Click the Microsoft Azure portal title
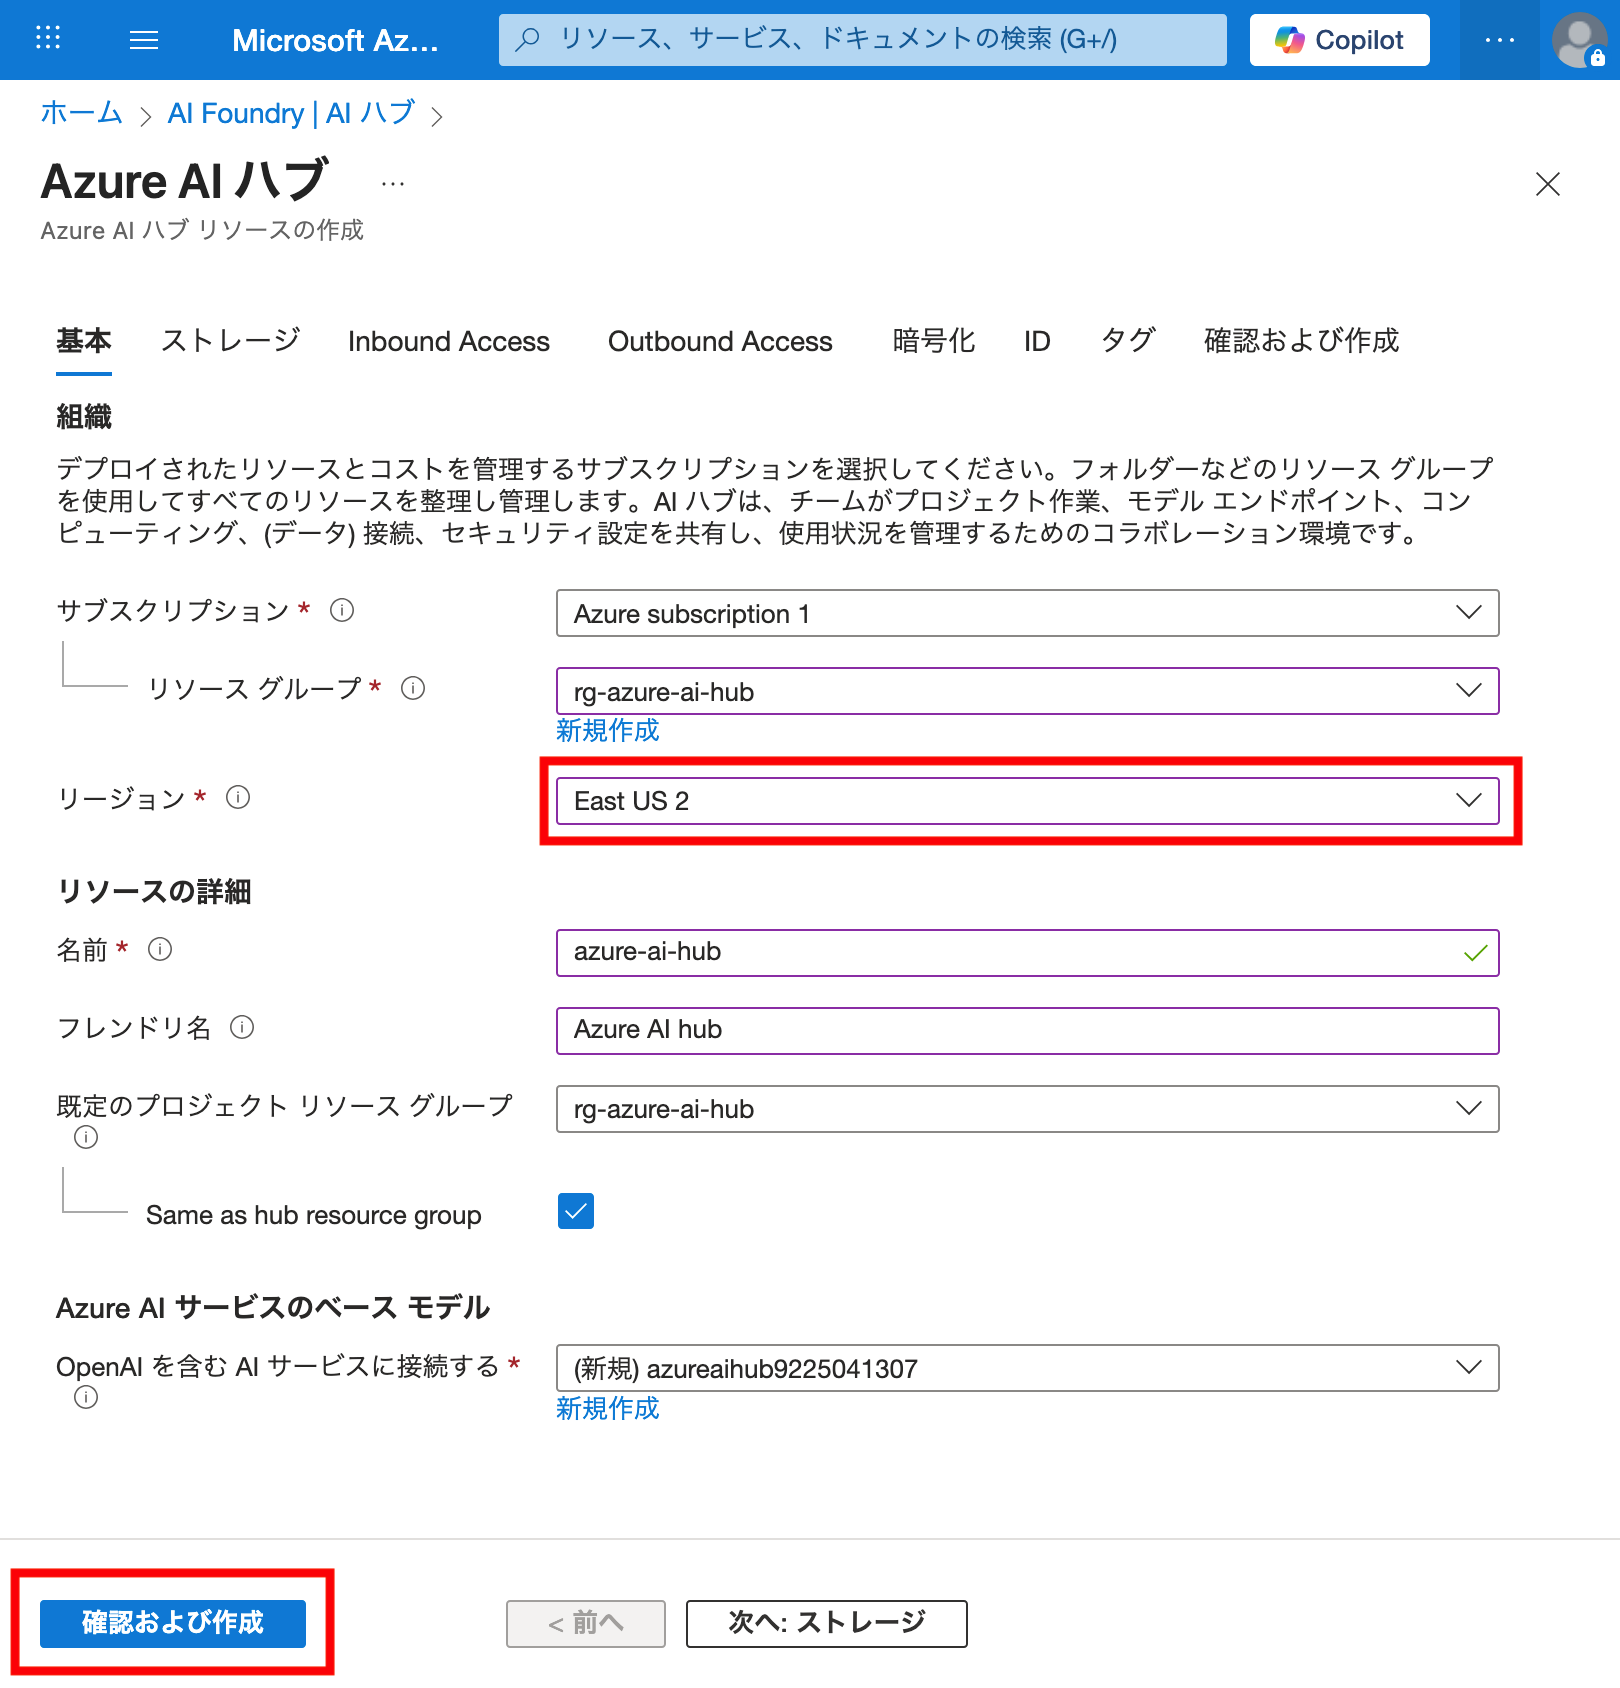The width and height of the screenshot is (1620, 1688). tap(335, 40)
